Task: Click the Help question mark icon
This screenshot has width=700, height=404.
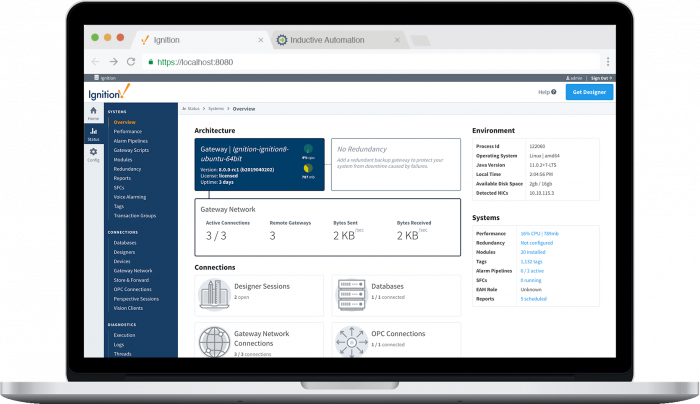Action: pyautogui.click(x=554, y=92)
